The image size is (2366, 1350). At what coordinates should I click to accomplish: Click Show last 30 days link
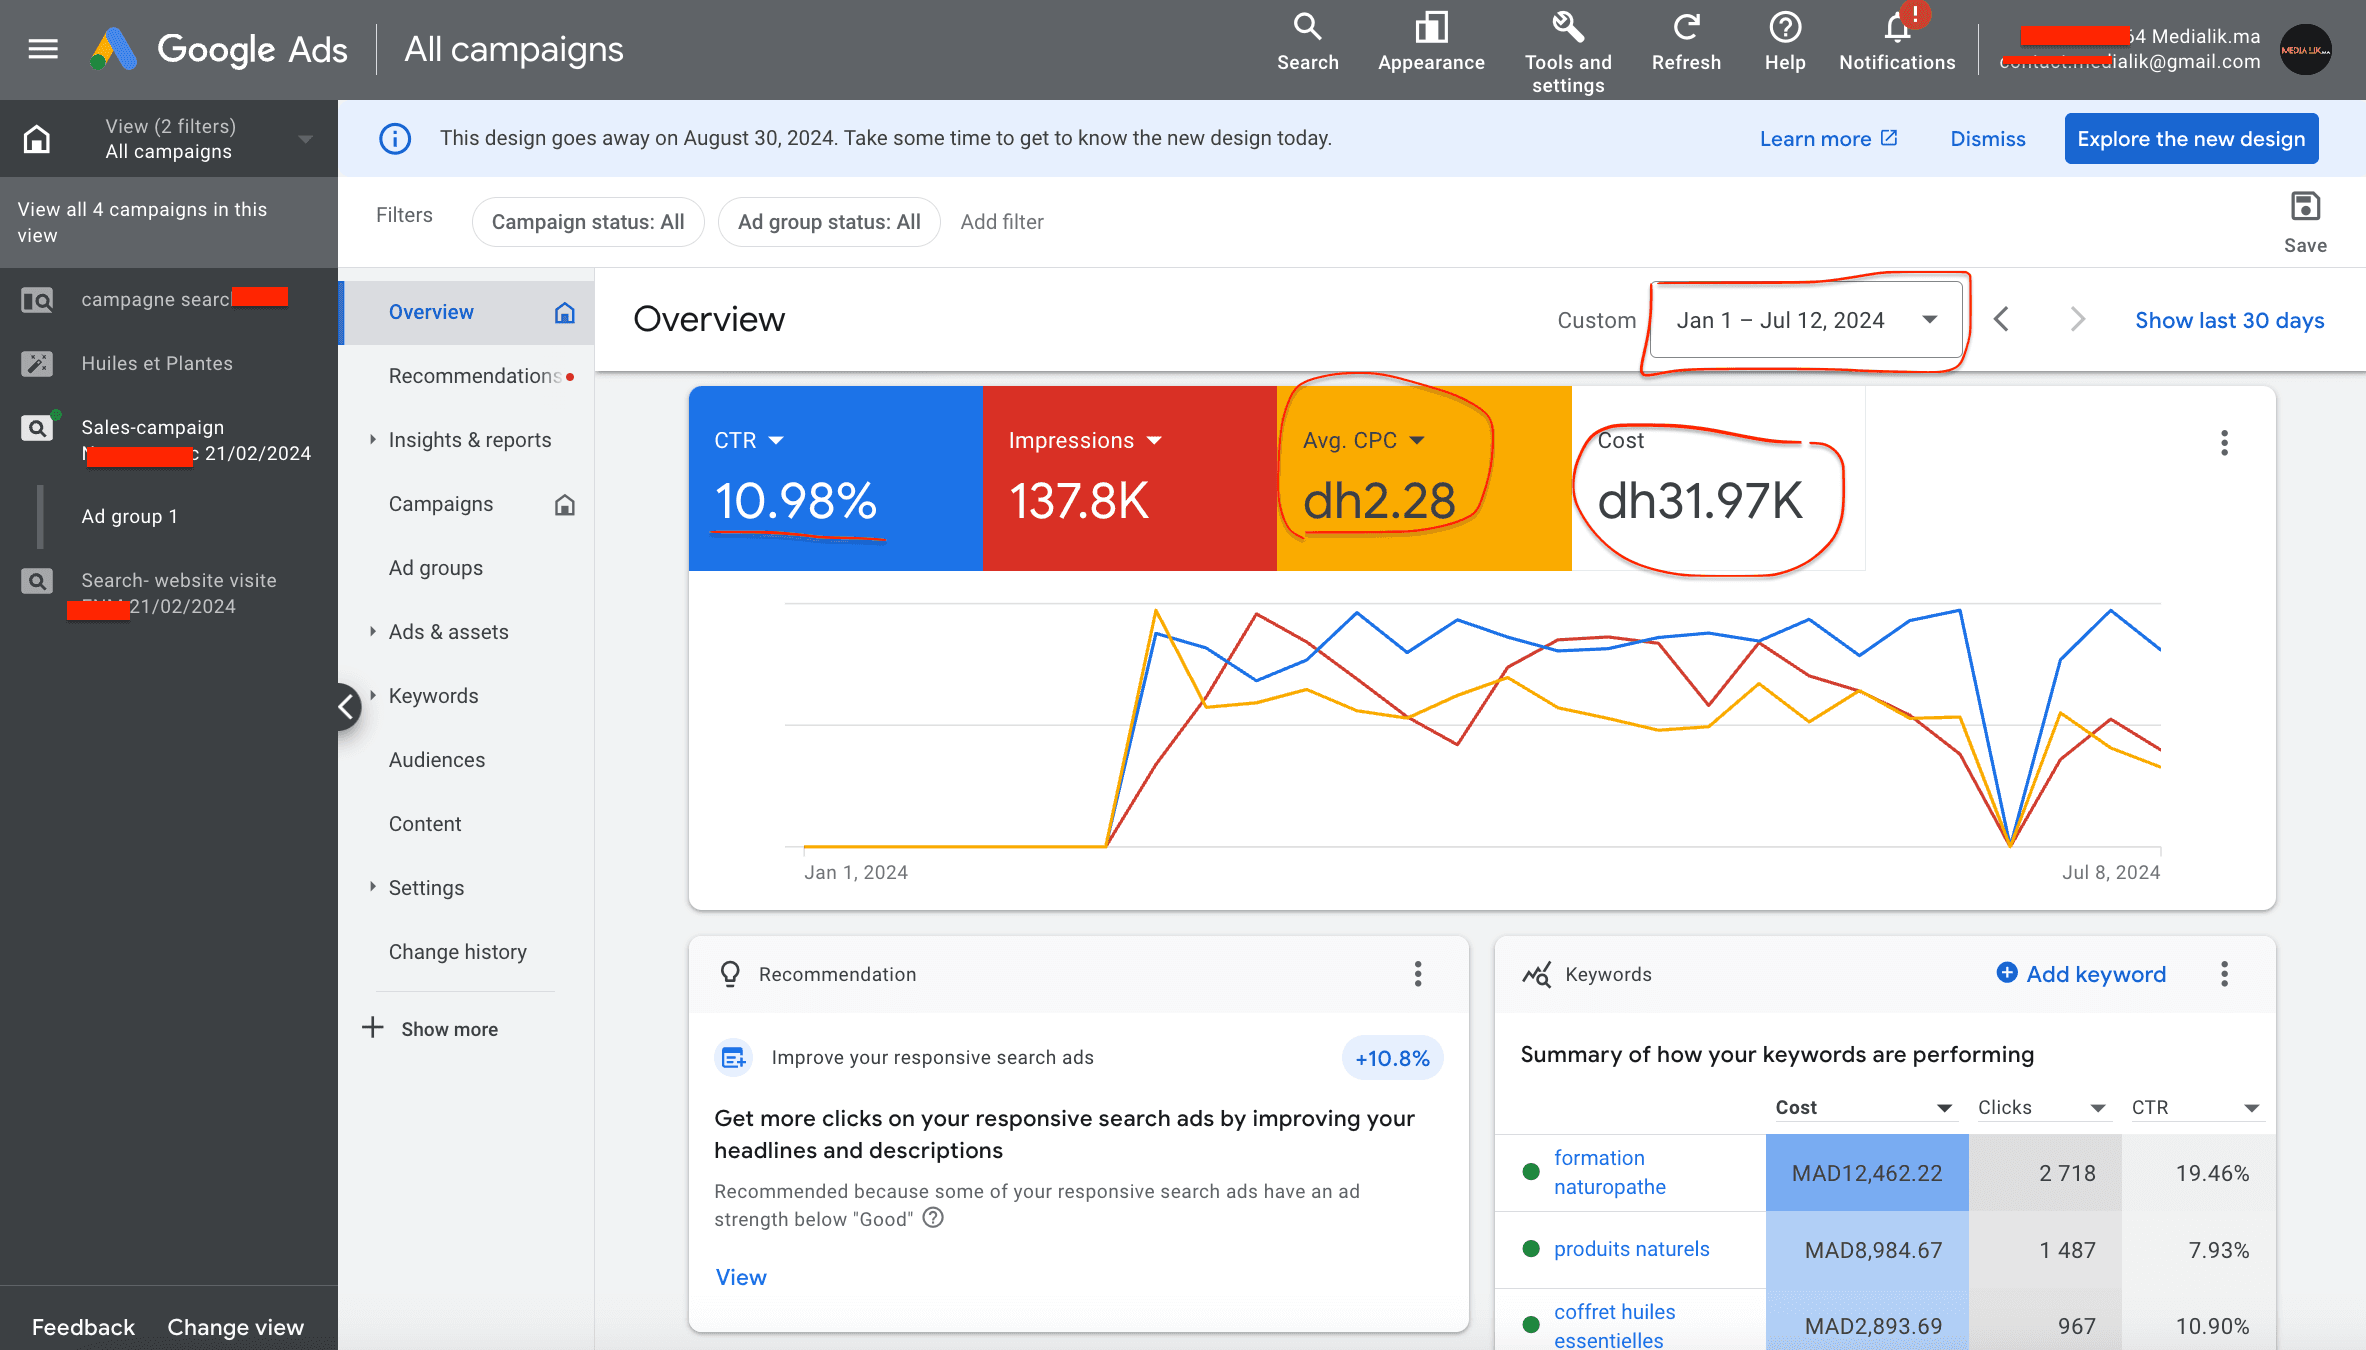pyautogui.click(x=2229, y=320)
